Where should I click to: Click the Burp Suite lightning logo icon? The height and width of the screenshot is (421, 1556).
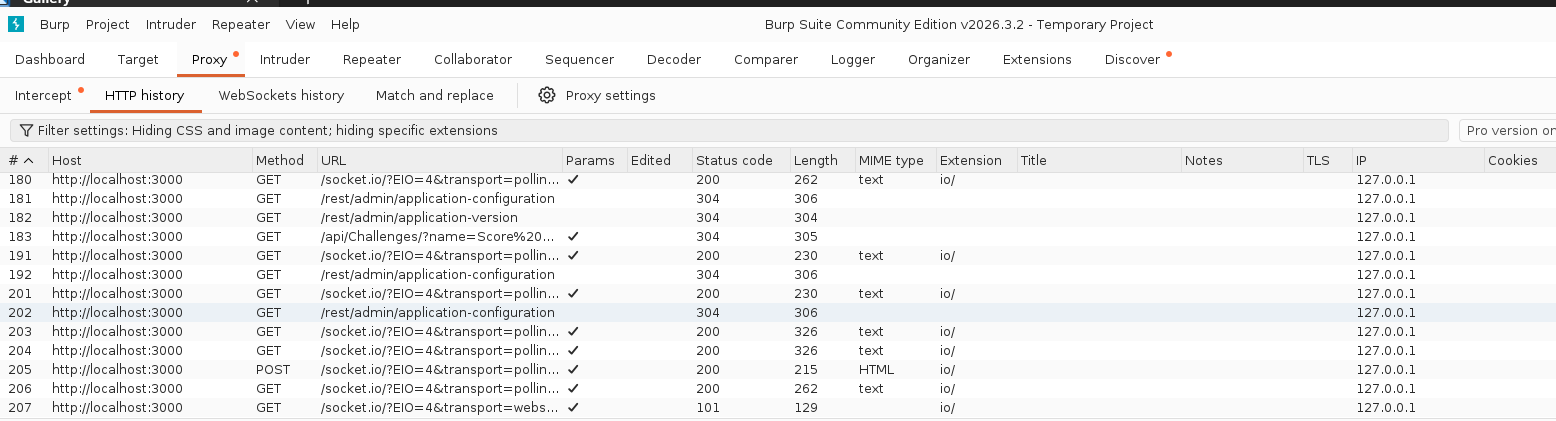coord(15,24)
